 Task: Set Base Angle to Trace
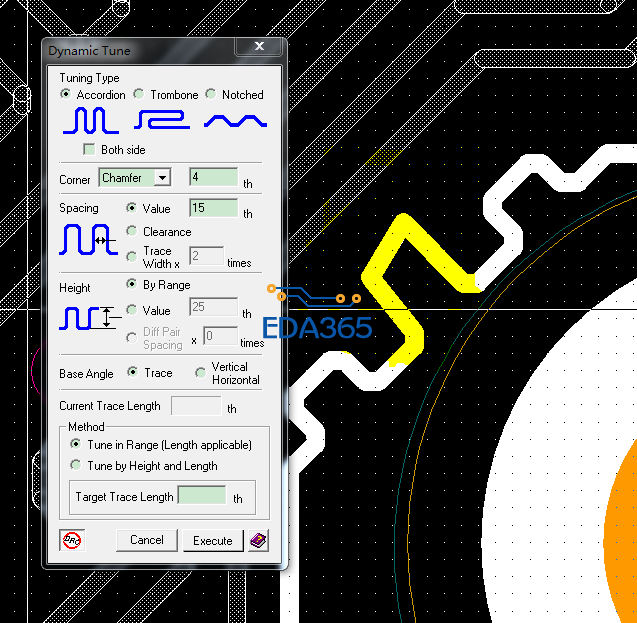[x=132, y=372]
